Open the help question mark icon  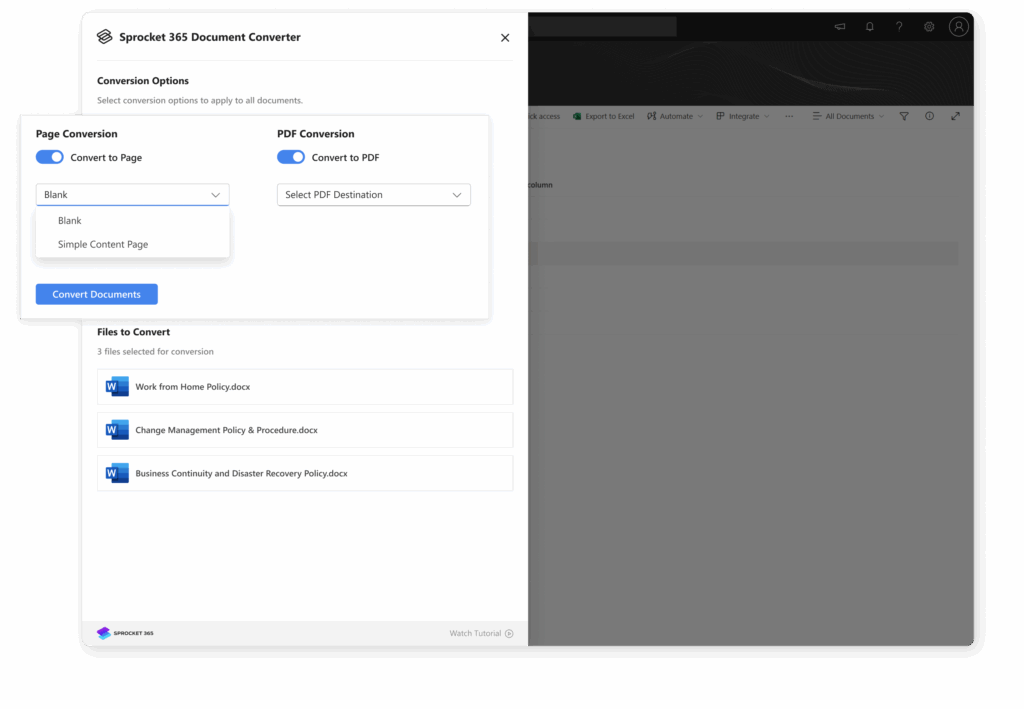[x=899, y=27]
